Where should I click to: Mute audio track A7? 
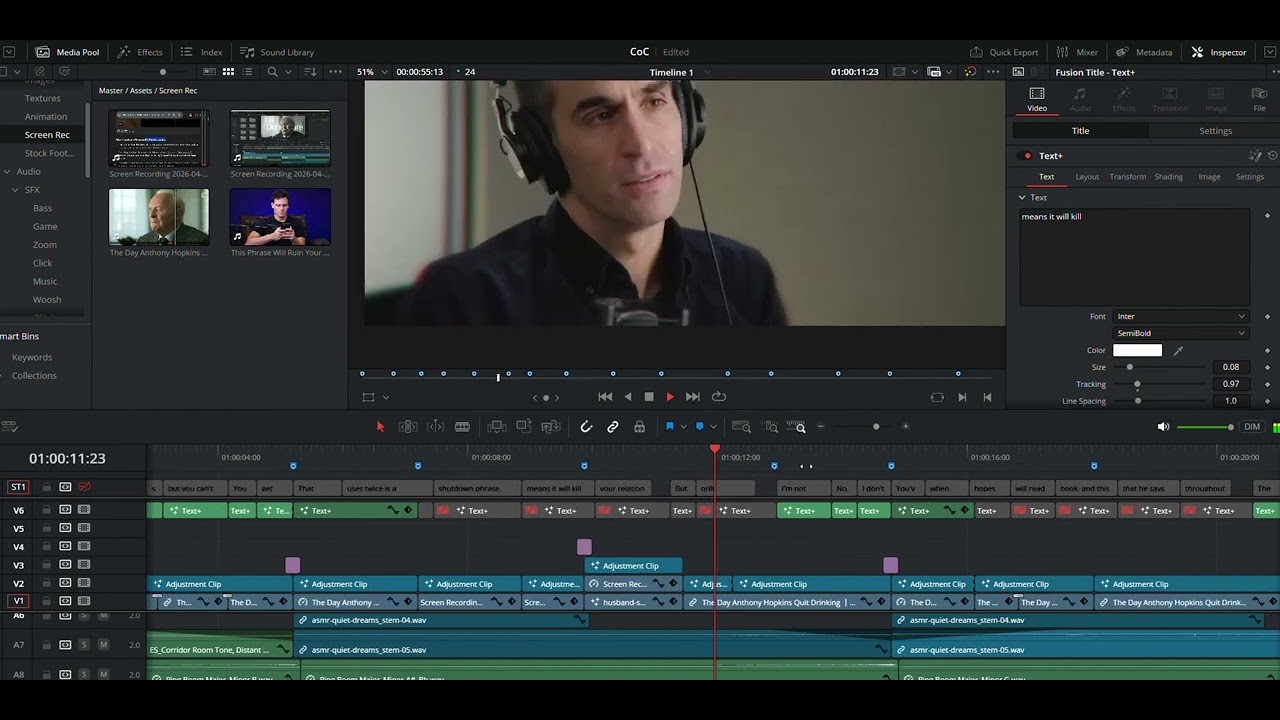point(103,645)
